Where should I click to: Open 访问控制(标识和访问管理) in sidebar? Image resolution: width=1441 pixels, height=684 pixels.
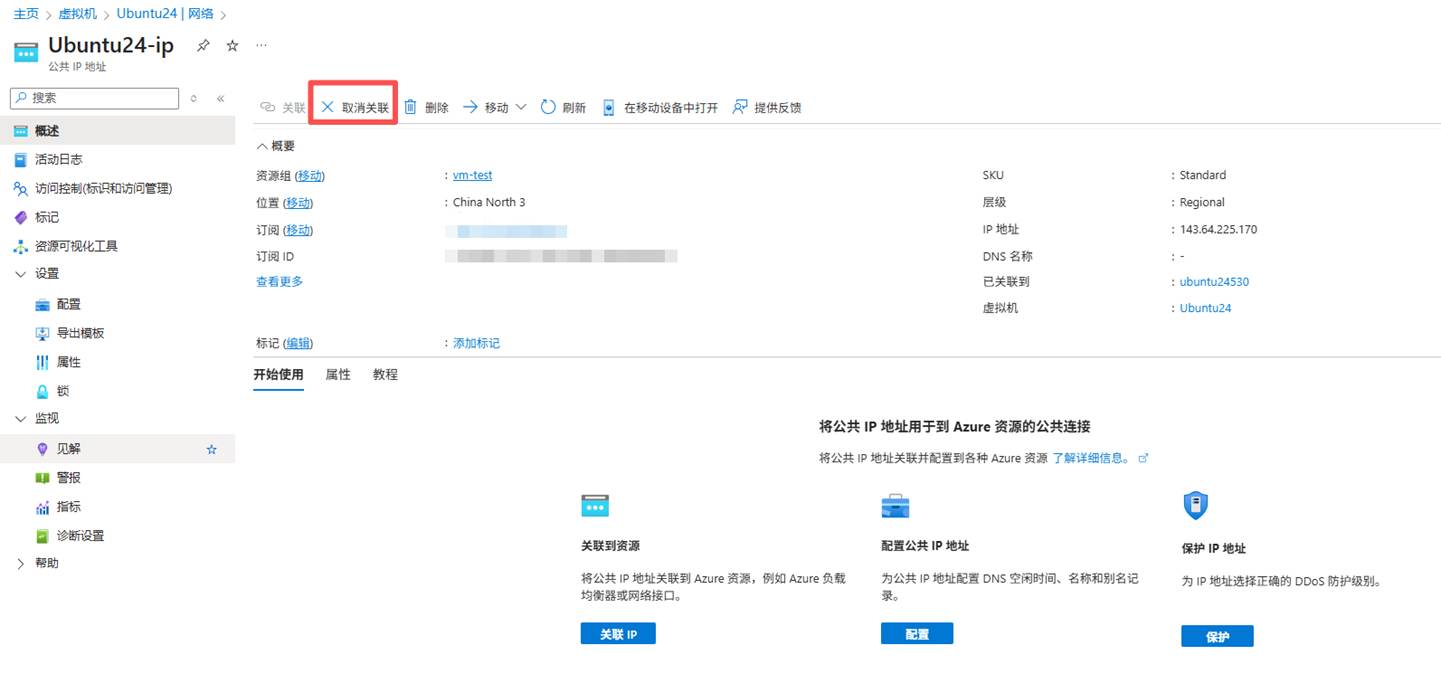103,189
